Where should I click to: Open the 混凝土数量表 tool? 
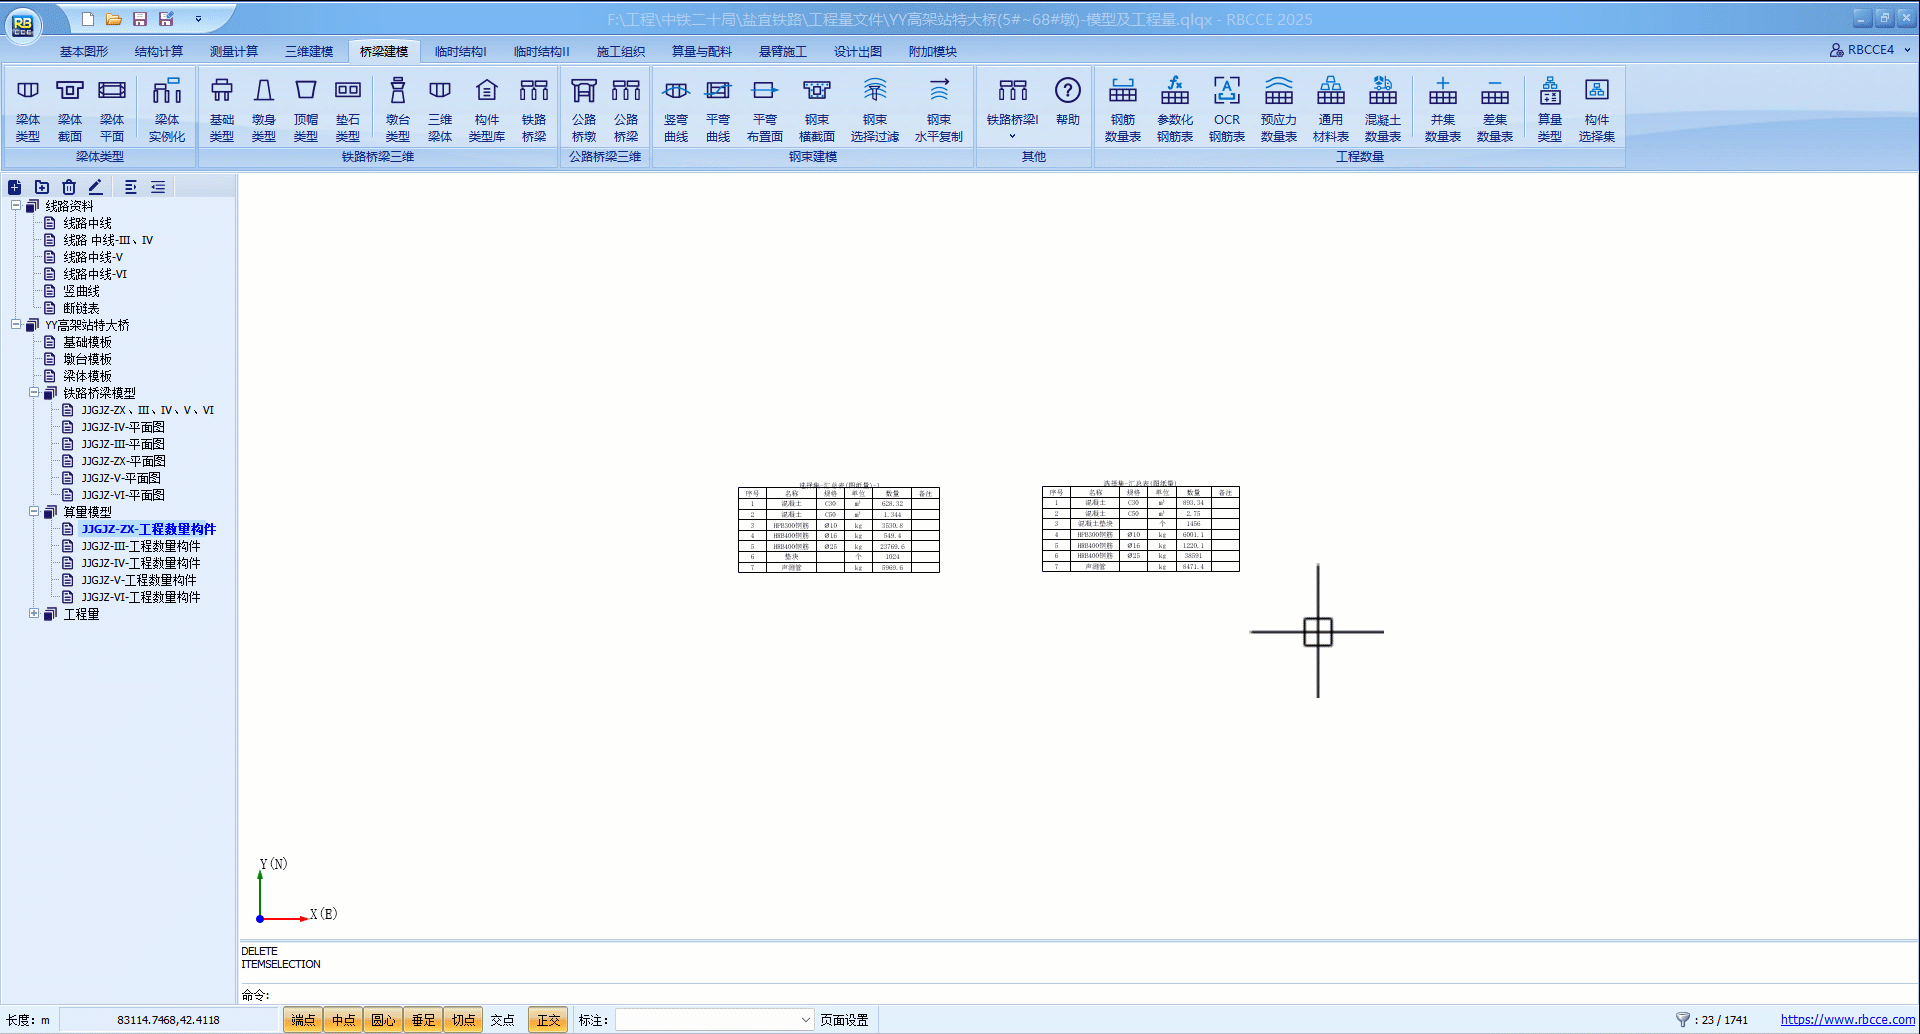coord(1382,108)
